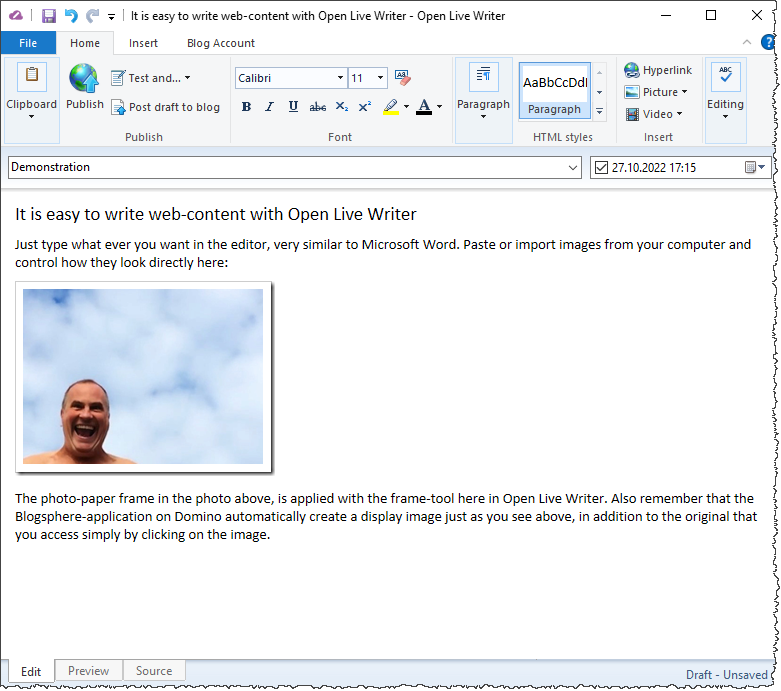
Task: Toggle Bold formatting
Action: pyautogui.click(x=246, y=107)
